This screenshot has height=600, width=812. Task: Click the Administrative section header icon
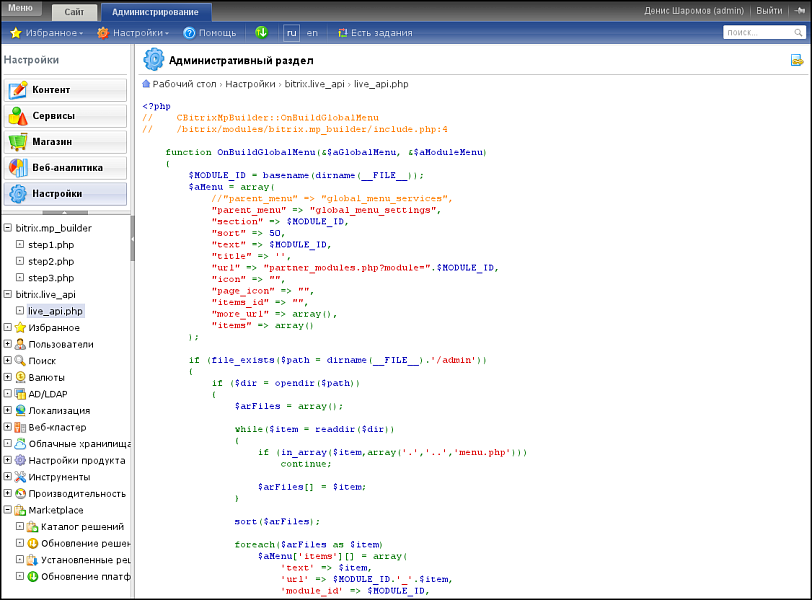click(x=153, y=60)
